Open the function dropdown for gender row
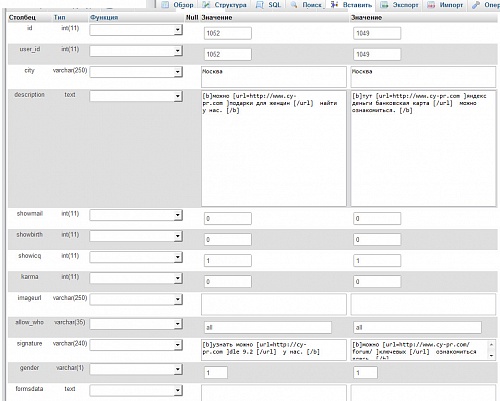 coord(136,369)
